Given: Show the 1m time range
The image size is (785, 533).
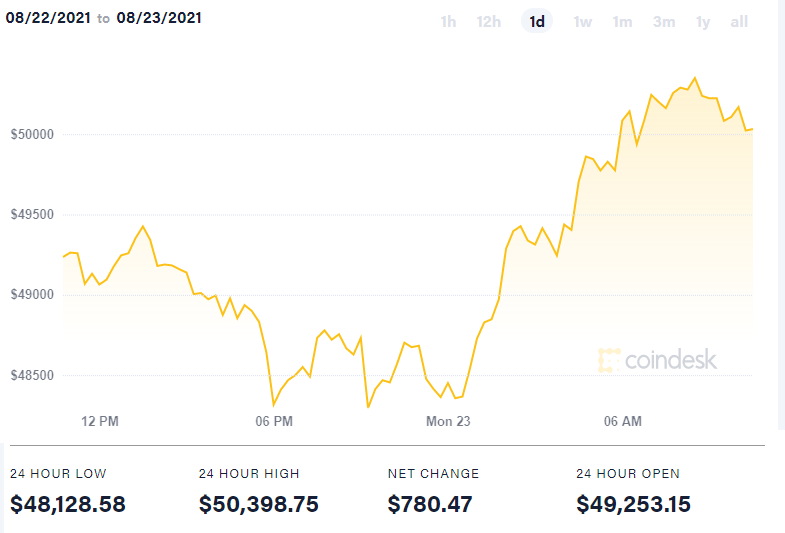Looking at the screenshot, I should 622,22.
